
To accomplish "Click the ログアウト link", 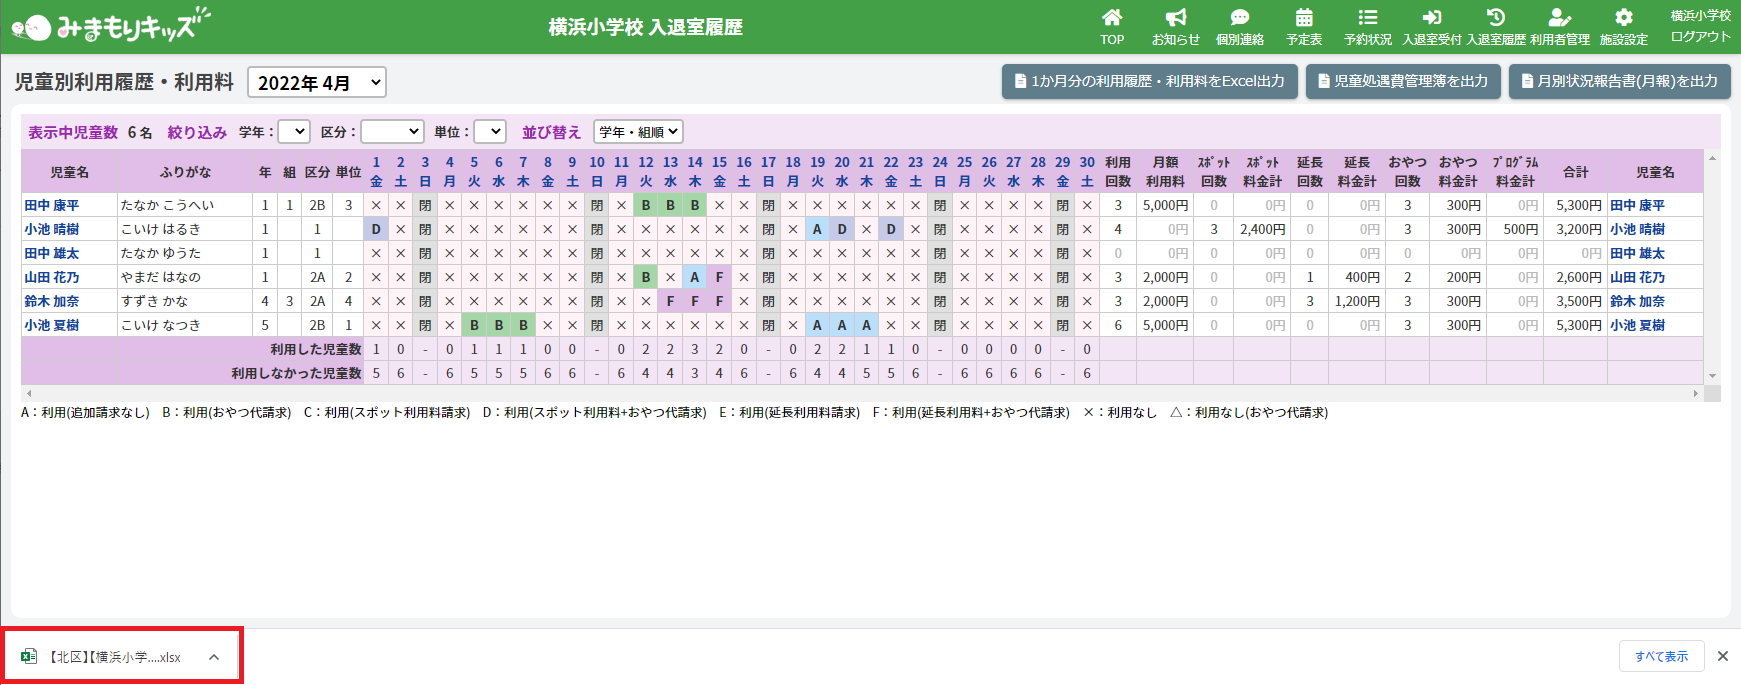I will pyautogui.click(x=1700, y=37).
